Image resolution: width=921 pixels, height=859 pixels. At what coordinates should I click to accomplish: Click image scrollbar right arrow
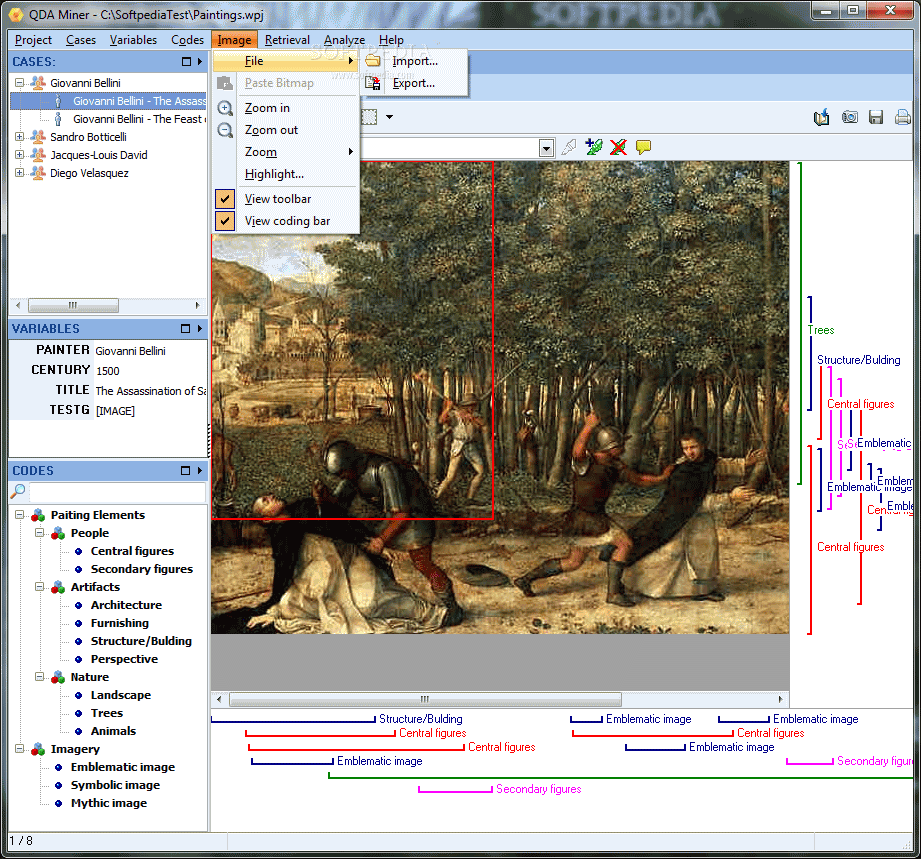click(781, 699)
